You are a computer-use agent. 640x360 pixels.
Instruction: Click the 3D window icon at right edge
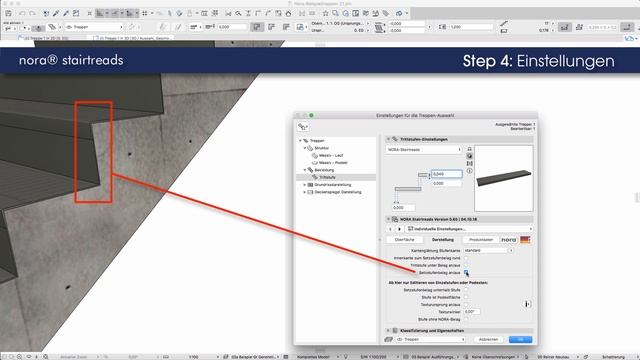(630, 38)
